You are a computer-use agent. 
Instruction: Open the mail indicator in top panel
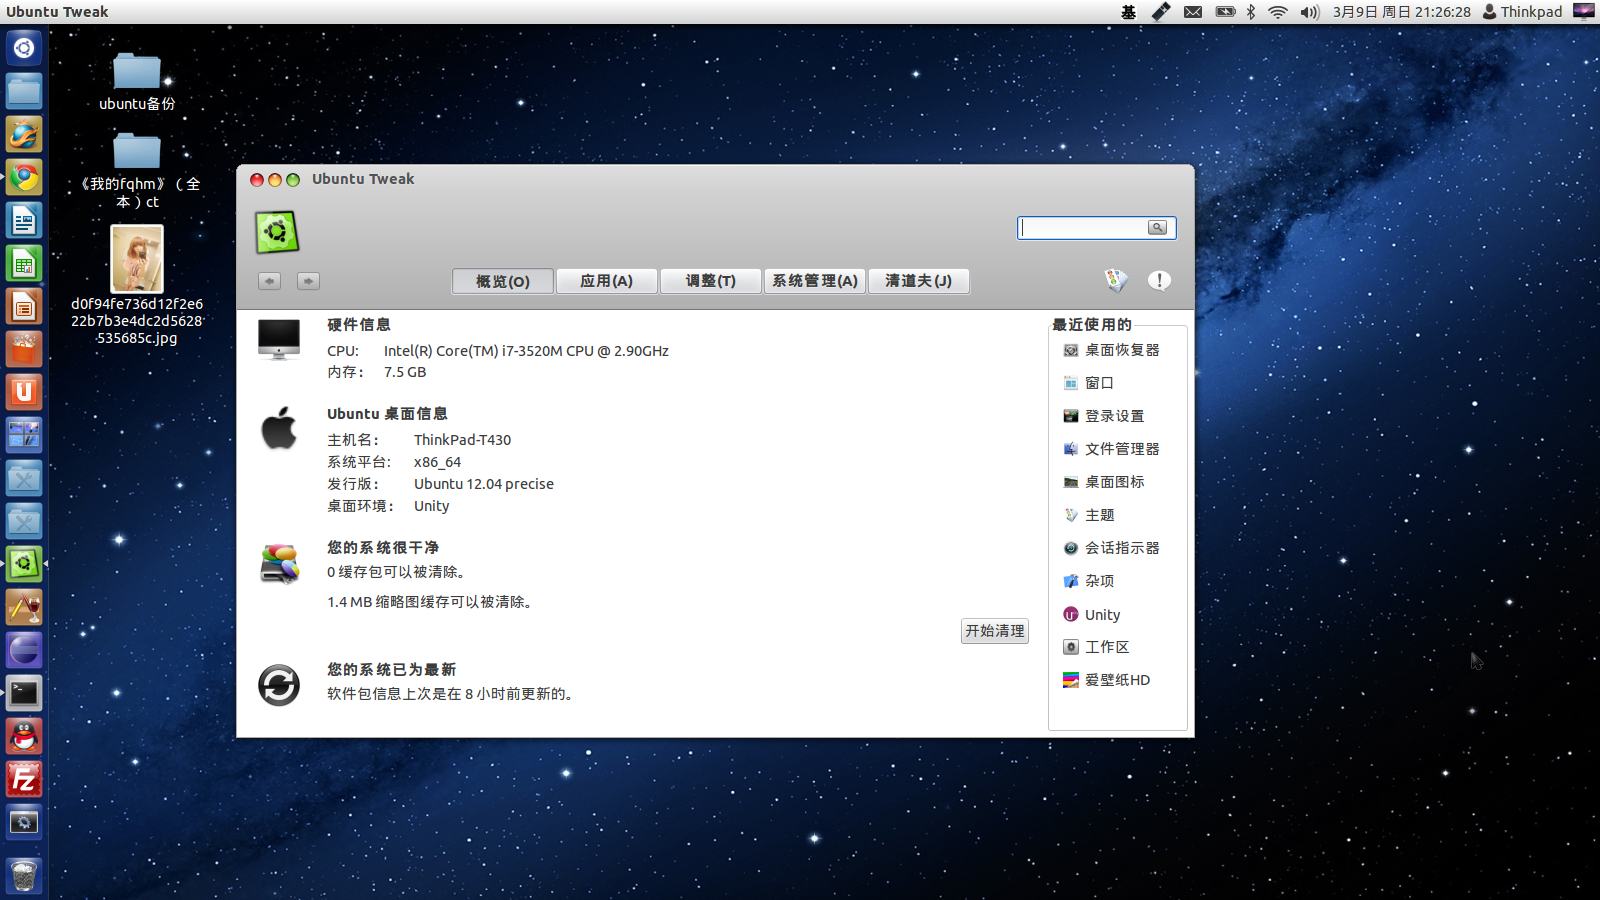(1193, 12)
